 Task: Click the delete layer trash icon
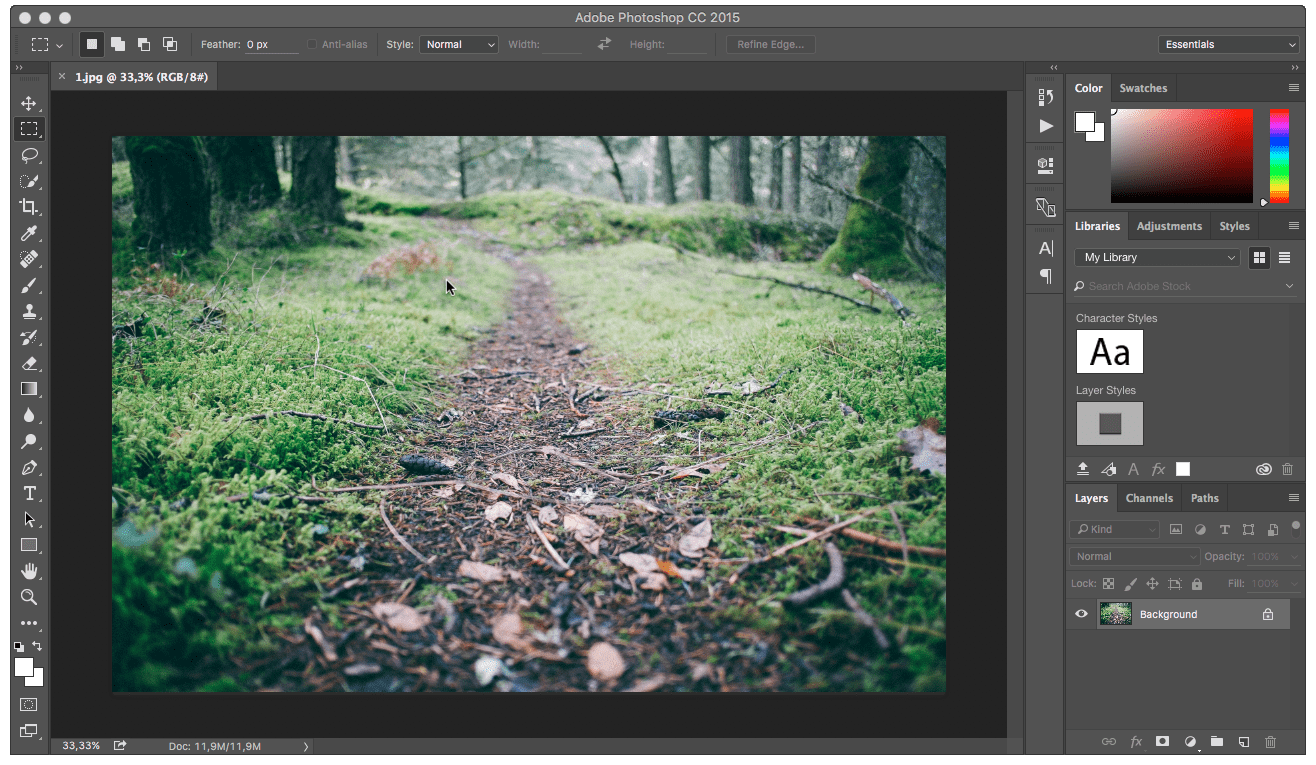1271,742
